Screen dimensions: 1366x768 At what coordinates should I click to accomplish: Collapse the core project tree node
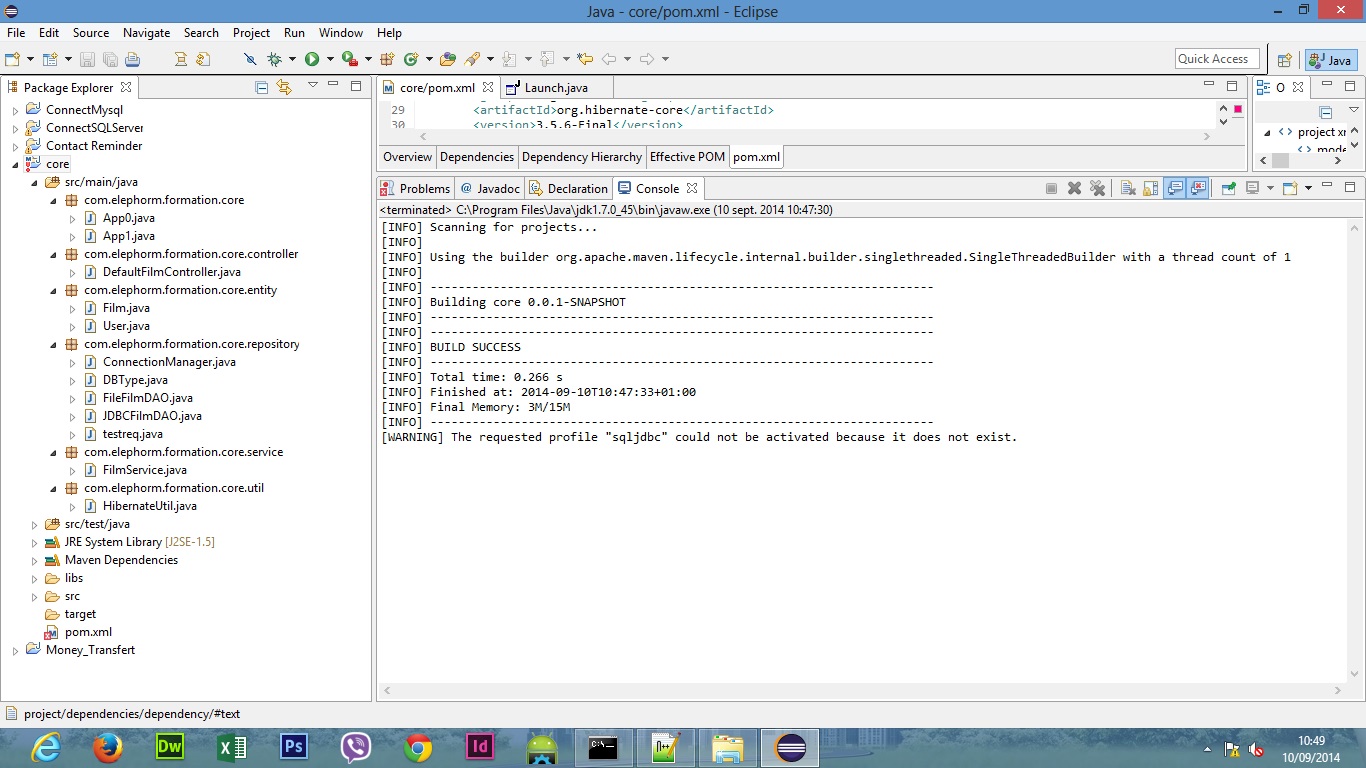(x=15, y=164)
